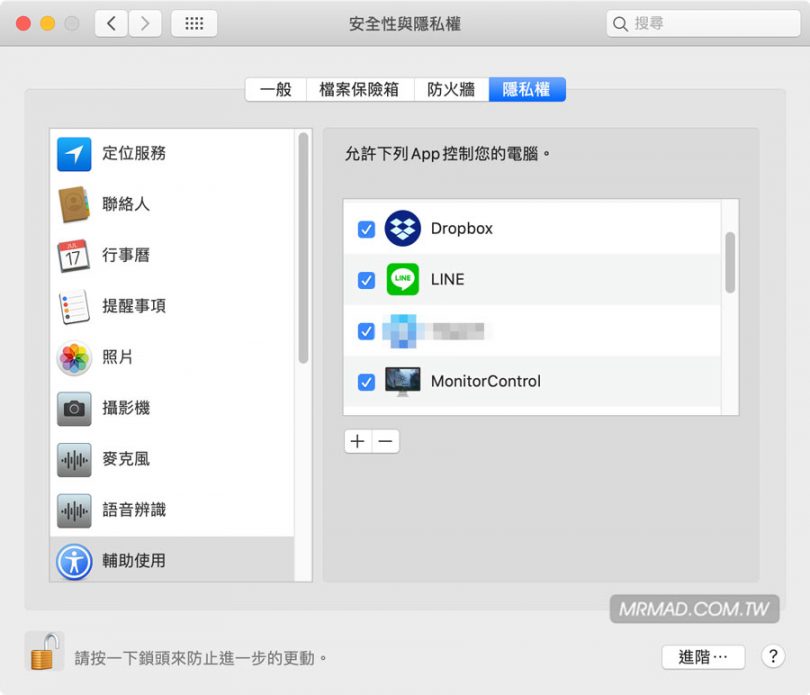Viewport: 810px width, 695px height.
Task: Open the 檔案保險箱 tab
Action: tap(360, 89)
